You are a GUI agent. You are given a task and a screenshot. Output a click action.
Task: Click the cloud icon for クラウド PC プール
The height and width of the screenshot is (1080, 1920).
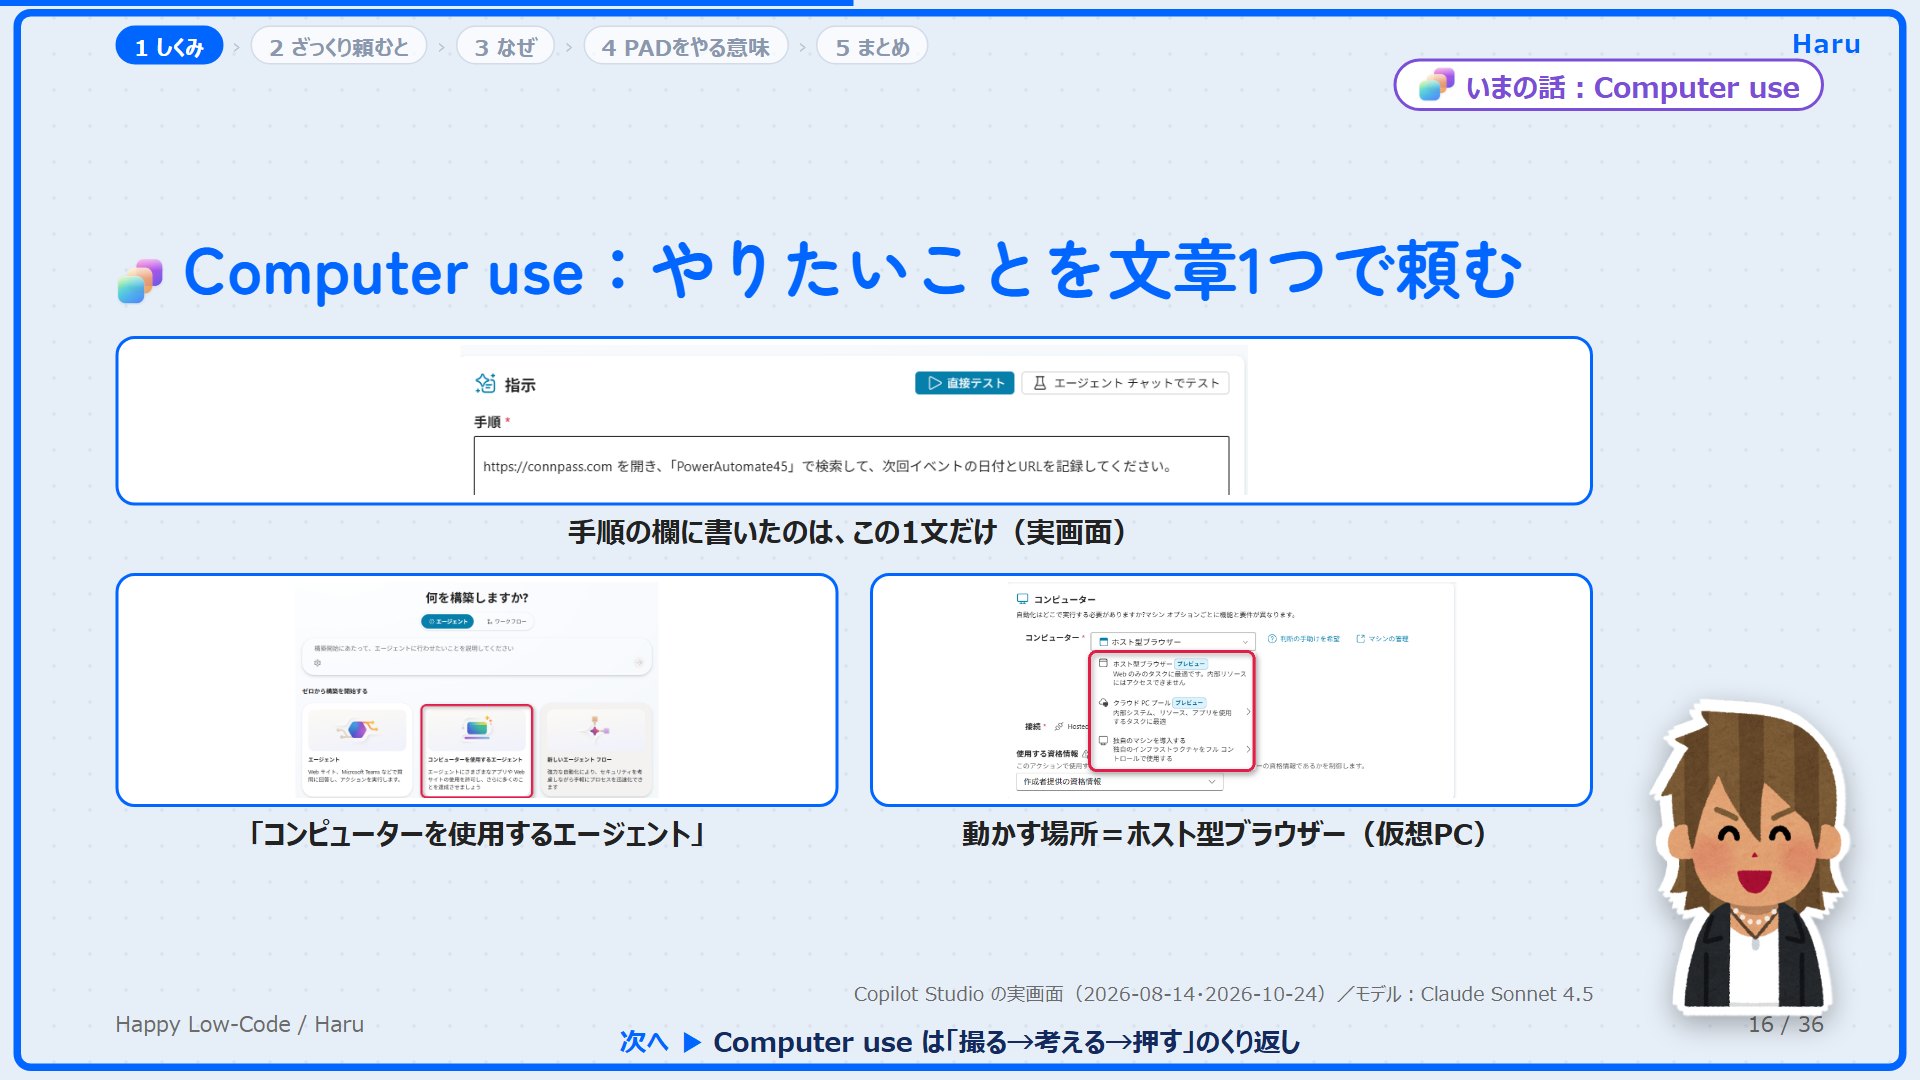pos(1103,702)
